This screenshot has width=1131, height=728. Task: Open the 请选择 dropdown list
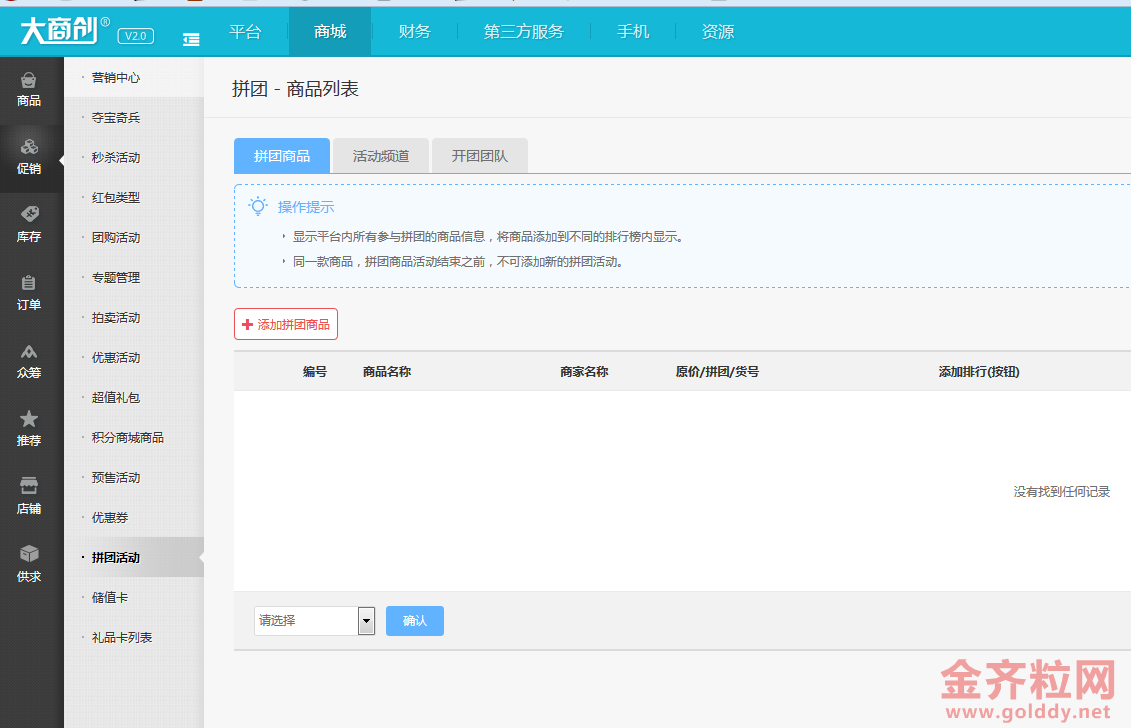click(x=314, y=621)
